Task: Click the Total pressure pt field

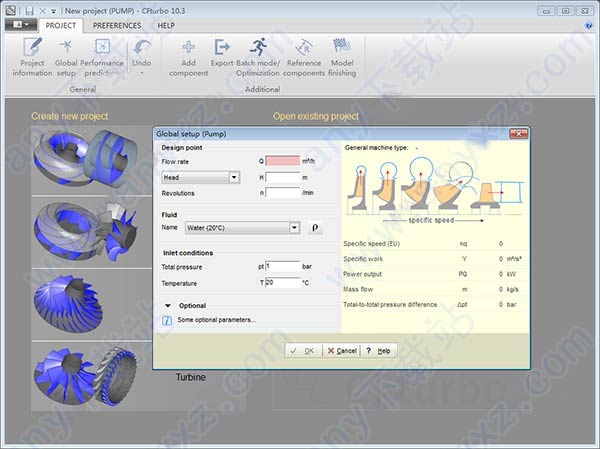Action: (282, 266)
